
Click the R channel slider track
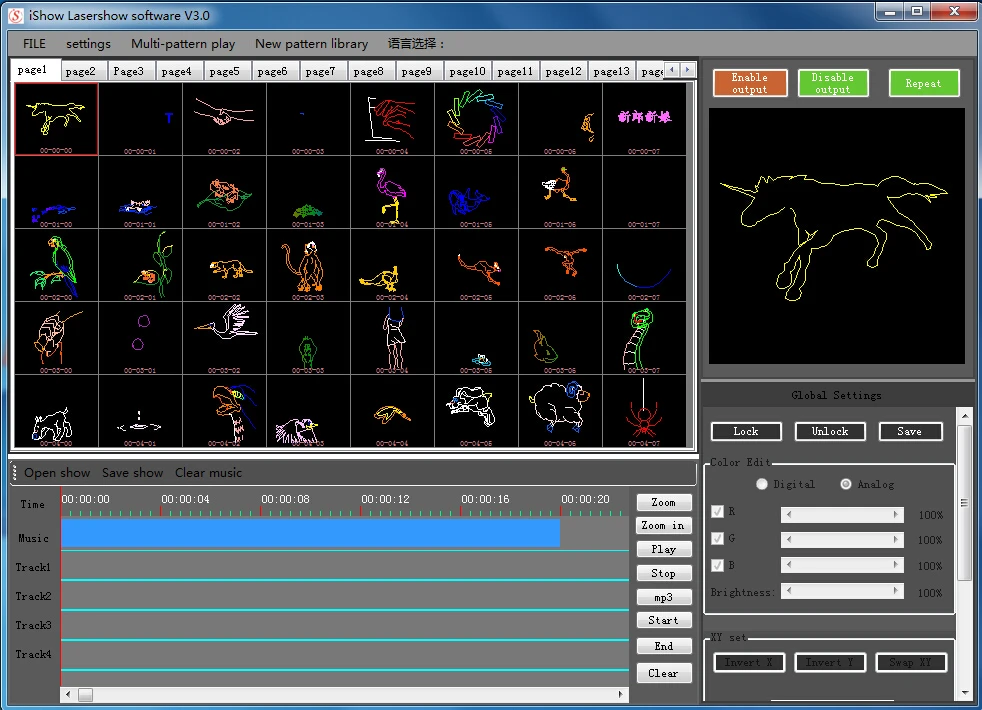pyautogui.click(x=842, y=514)
